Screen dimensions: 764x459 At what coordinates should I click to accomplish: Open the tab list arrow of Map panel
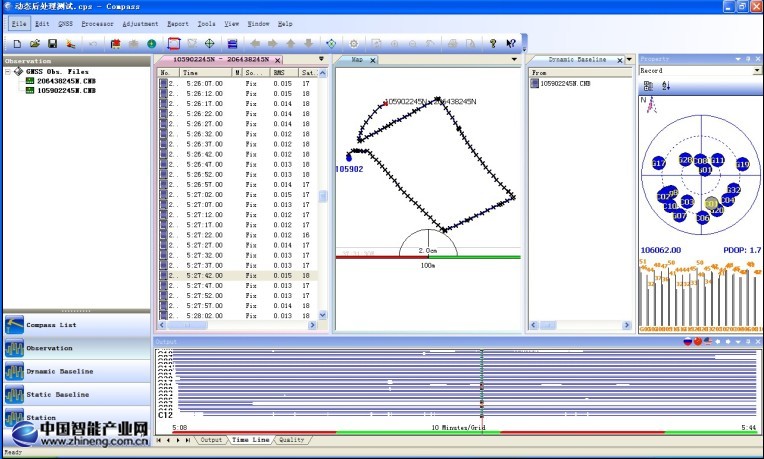click(x=516, y=60)
